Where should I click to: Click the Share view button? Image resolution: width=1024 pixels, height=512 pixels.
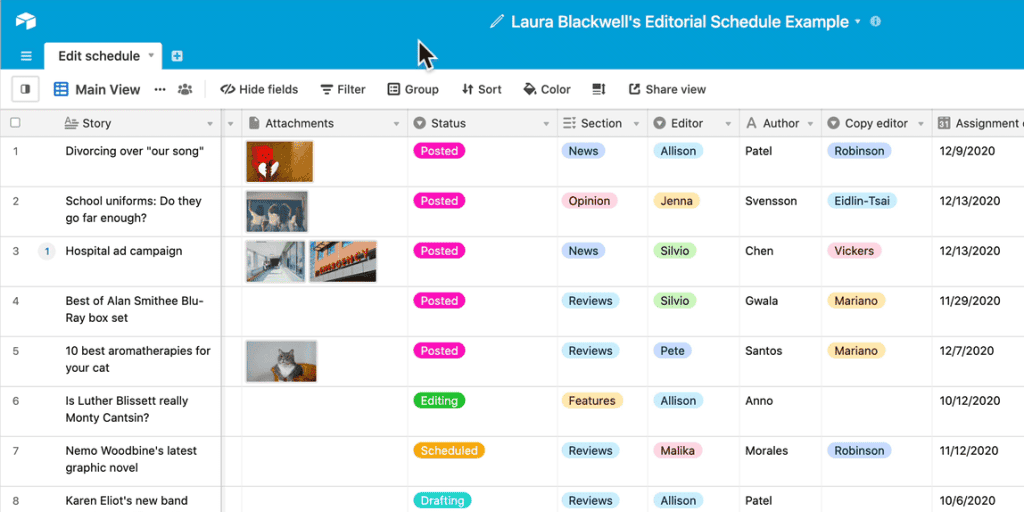coord(667,89)
